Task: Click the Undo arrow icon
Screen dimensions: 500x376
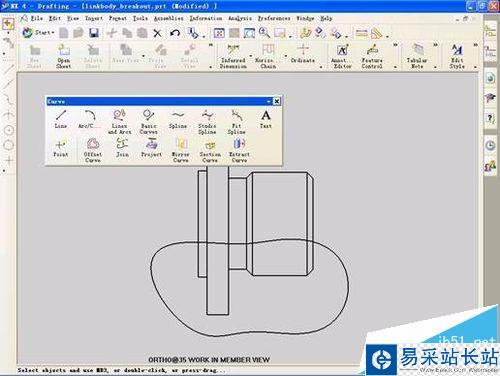Action: pos(175,33)
